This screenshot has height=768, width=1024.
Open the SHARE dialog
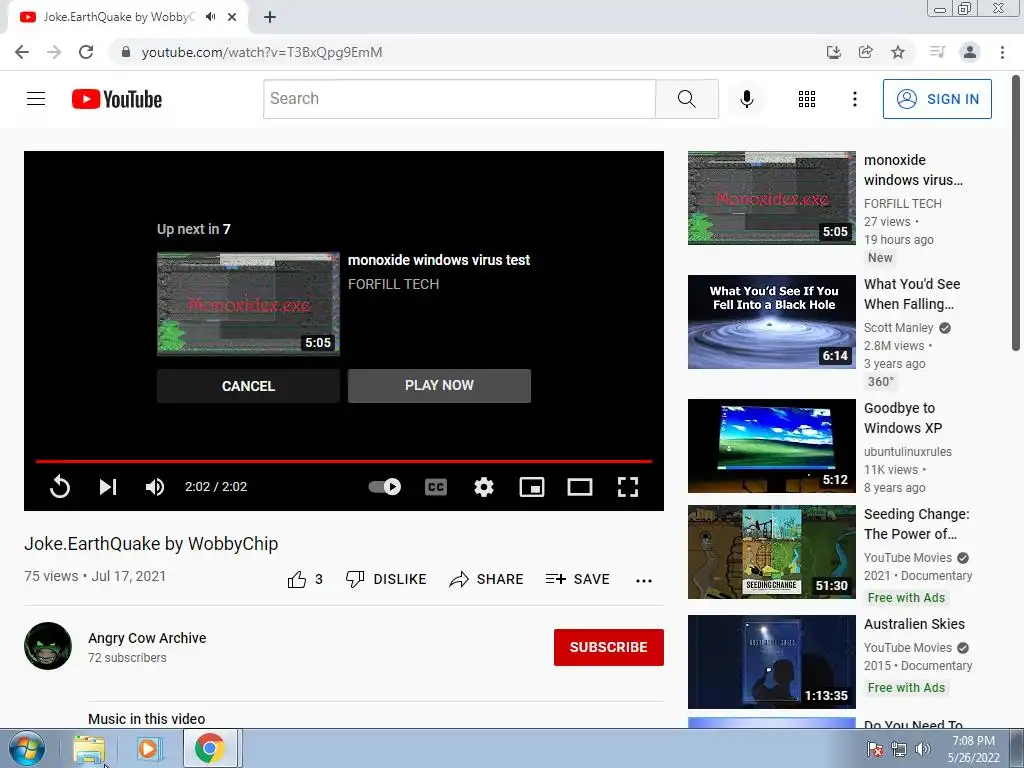pyautogui.click(x=487, y=579)
